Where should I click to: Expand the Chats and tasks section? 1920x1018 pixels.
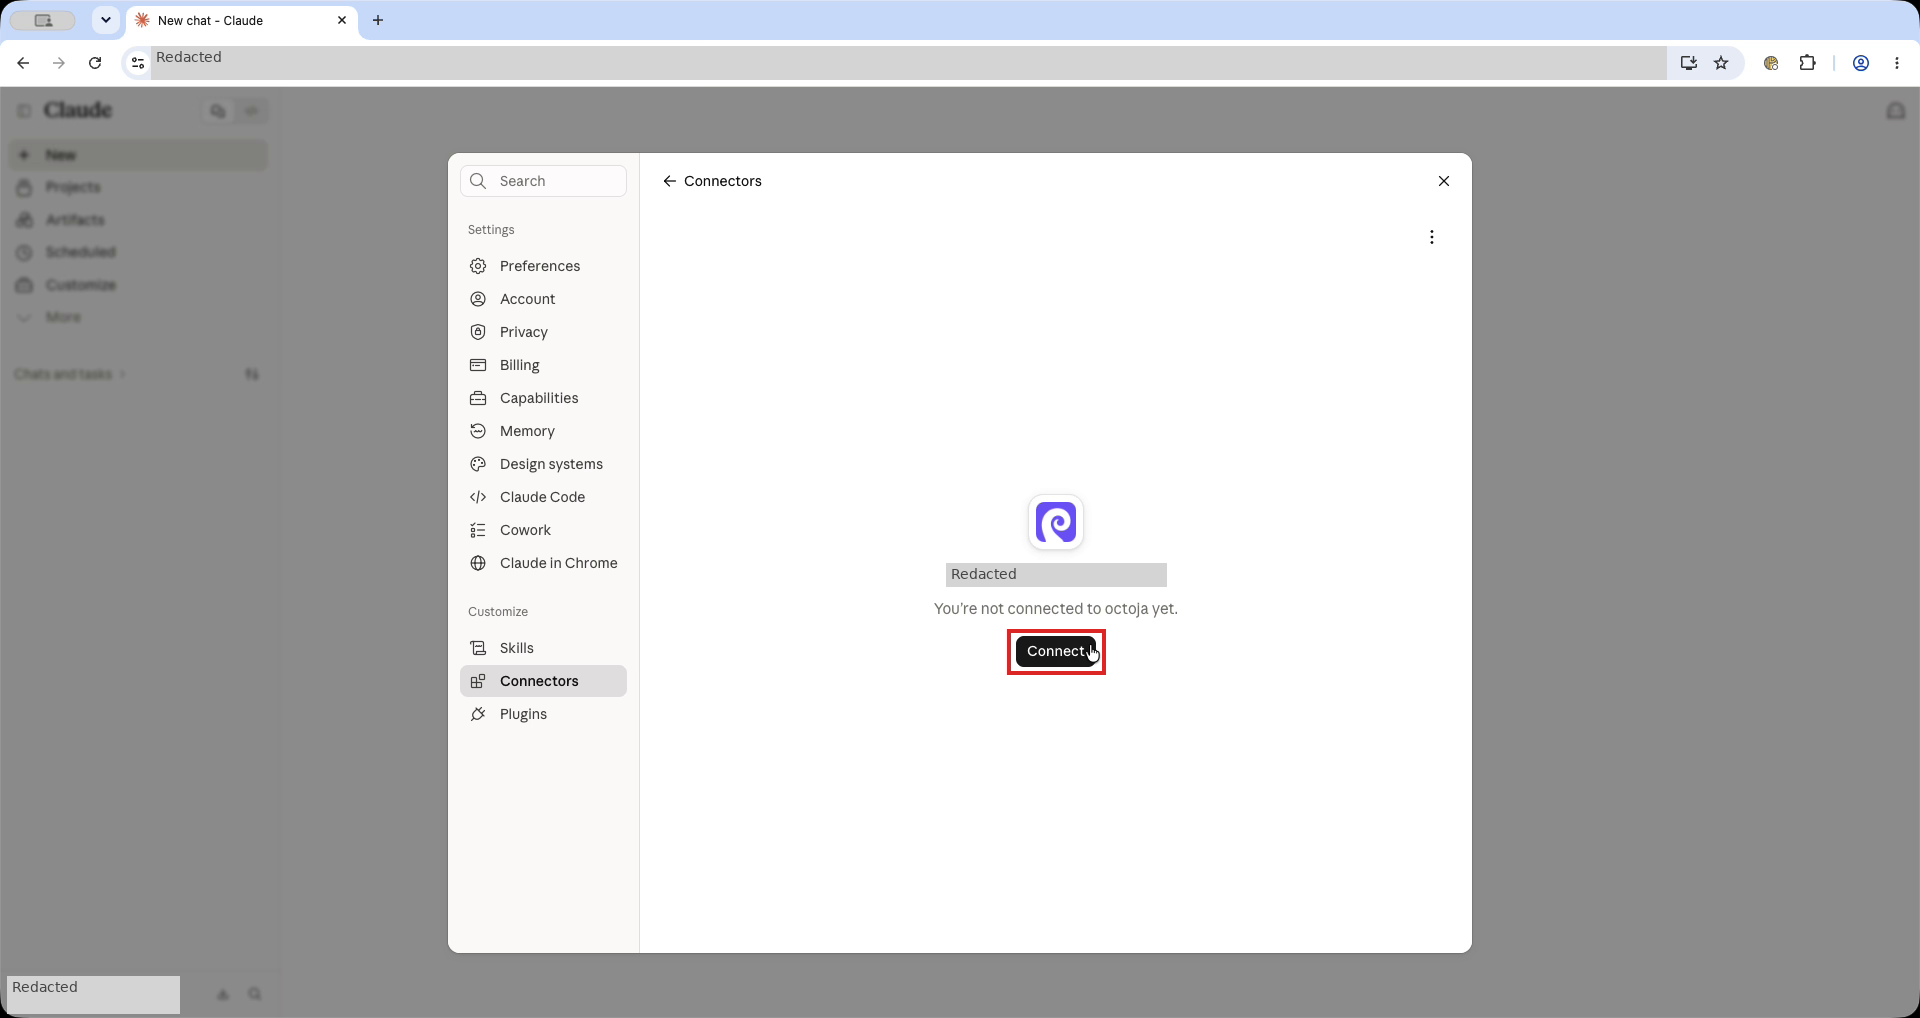[69, 374]
